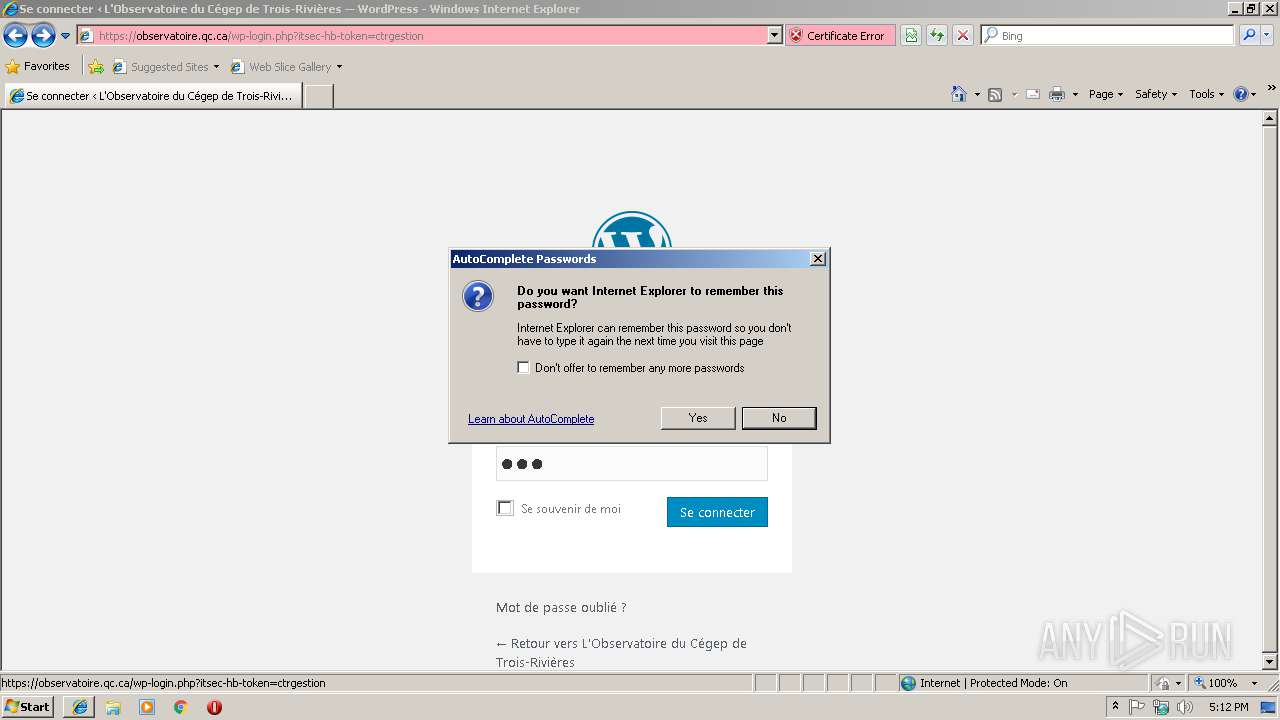Viewport: 1280px width, 720px height.
Task: Click the RSS Feeds icon
Action: [x=995, y=94]
